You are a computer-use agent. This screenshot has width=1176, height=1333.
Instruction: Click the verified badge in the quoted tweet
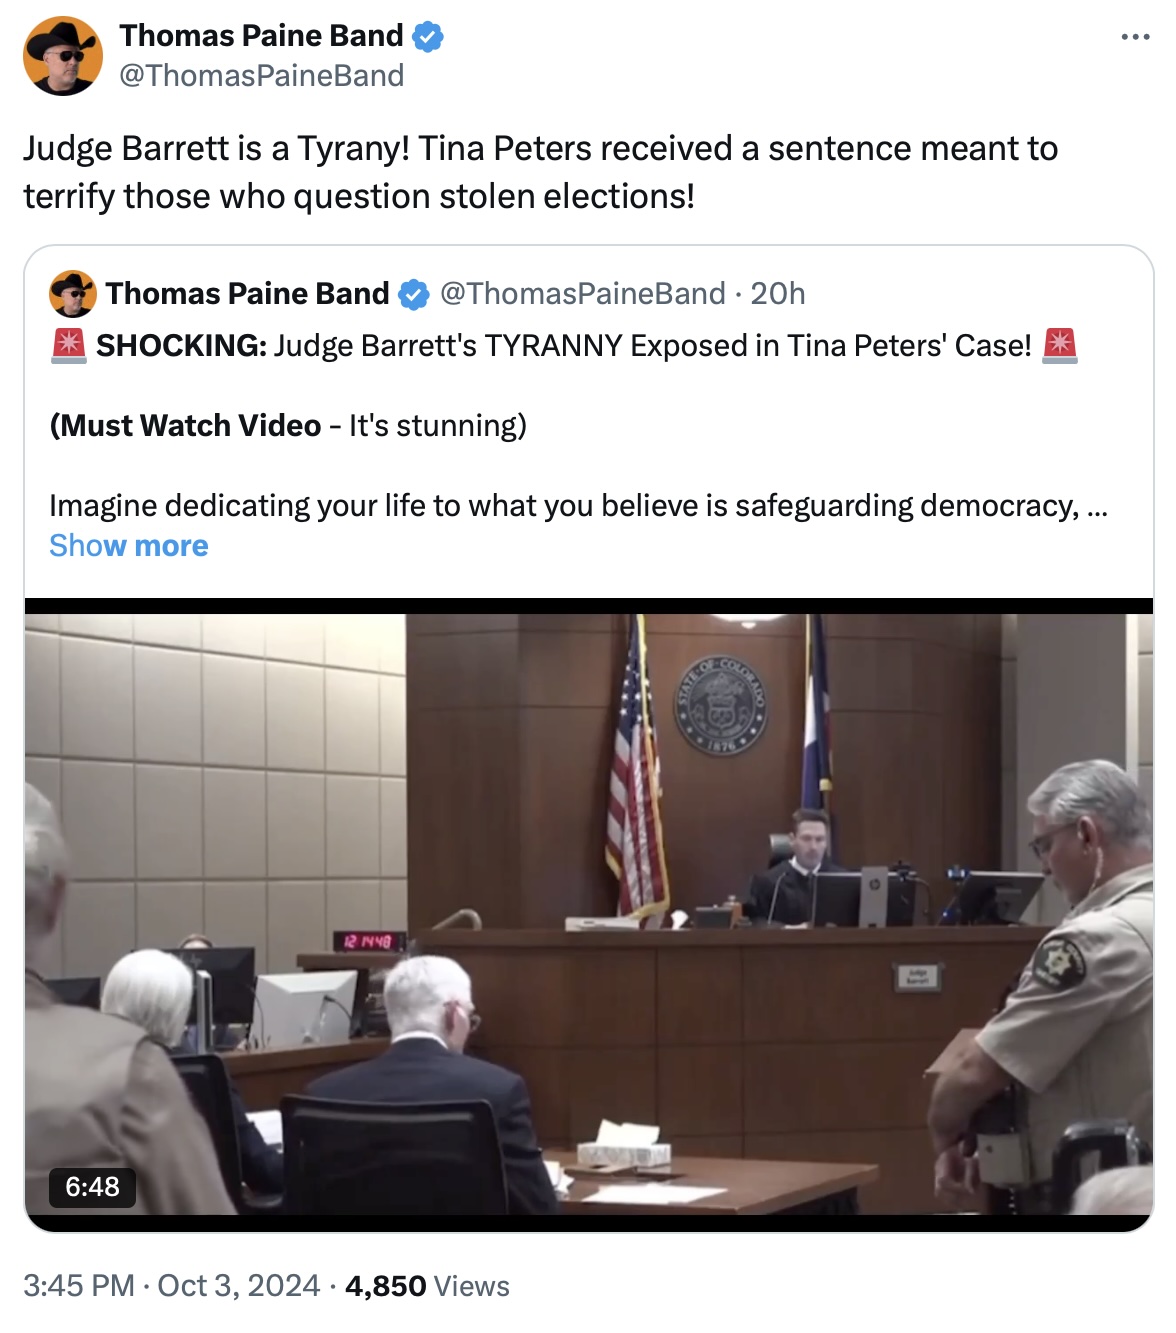[x=414, y=294]
